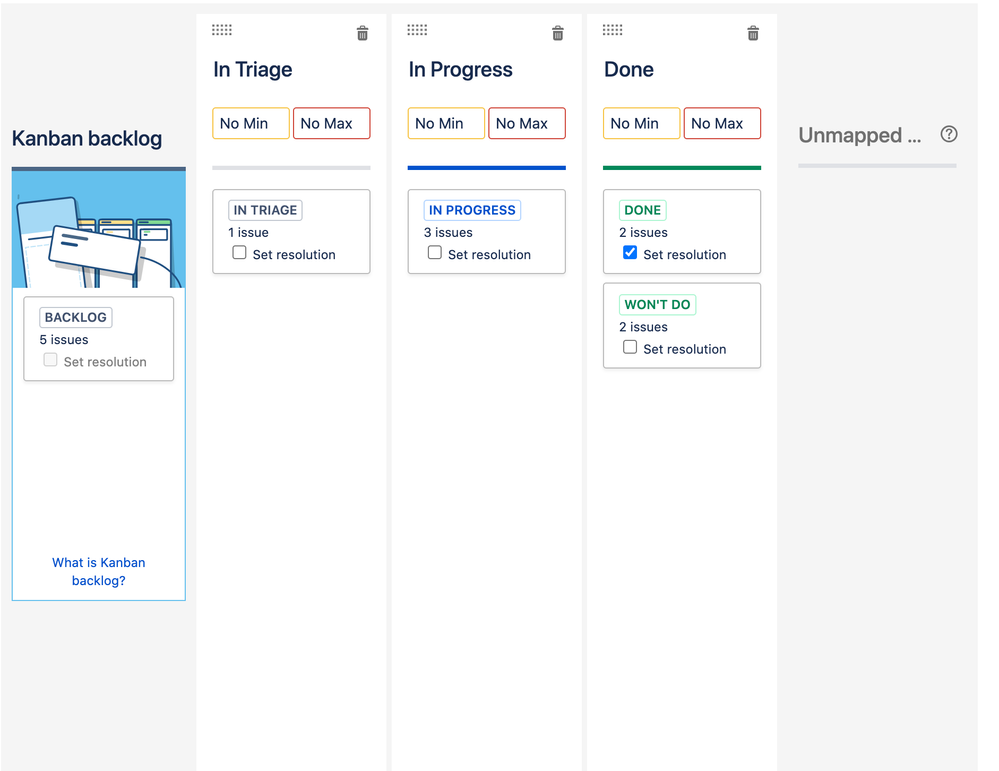Select the BACKLOG status card
Screen dimensions: 999x771
pyautogui.click(x=98, y=338)
